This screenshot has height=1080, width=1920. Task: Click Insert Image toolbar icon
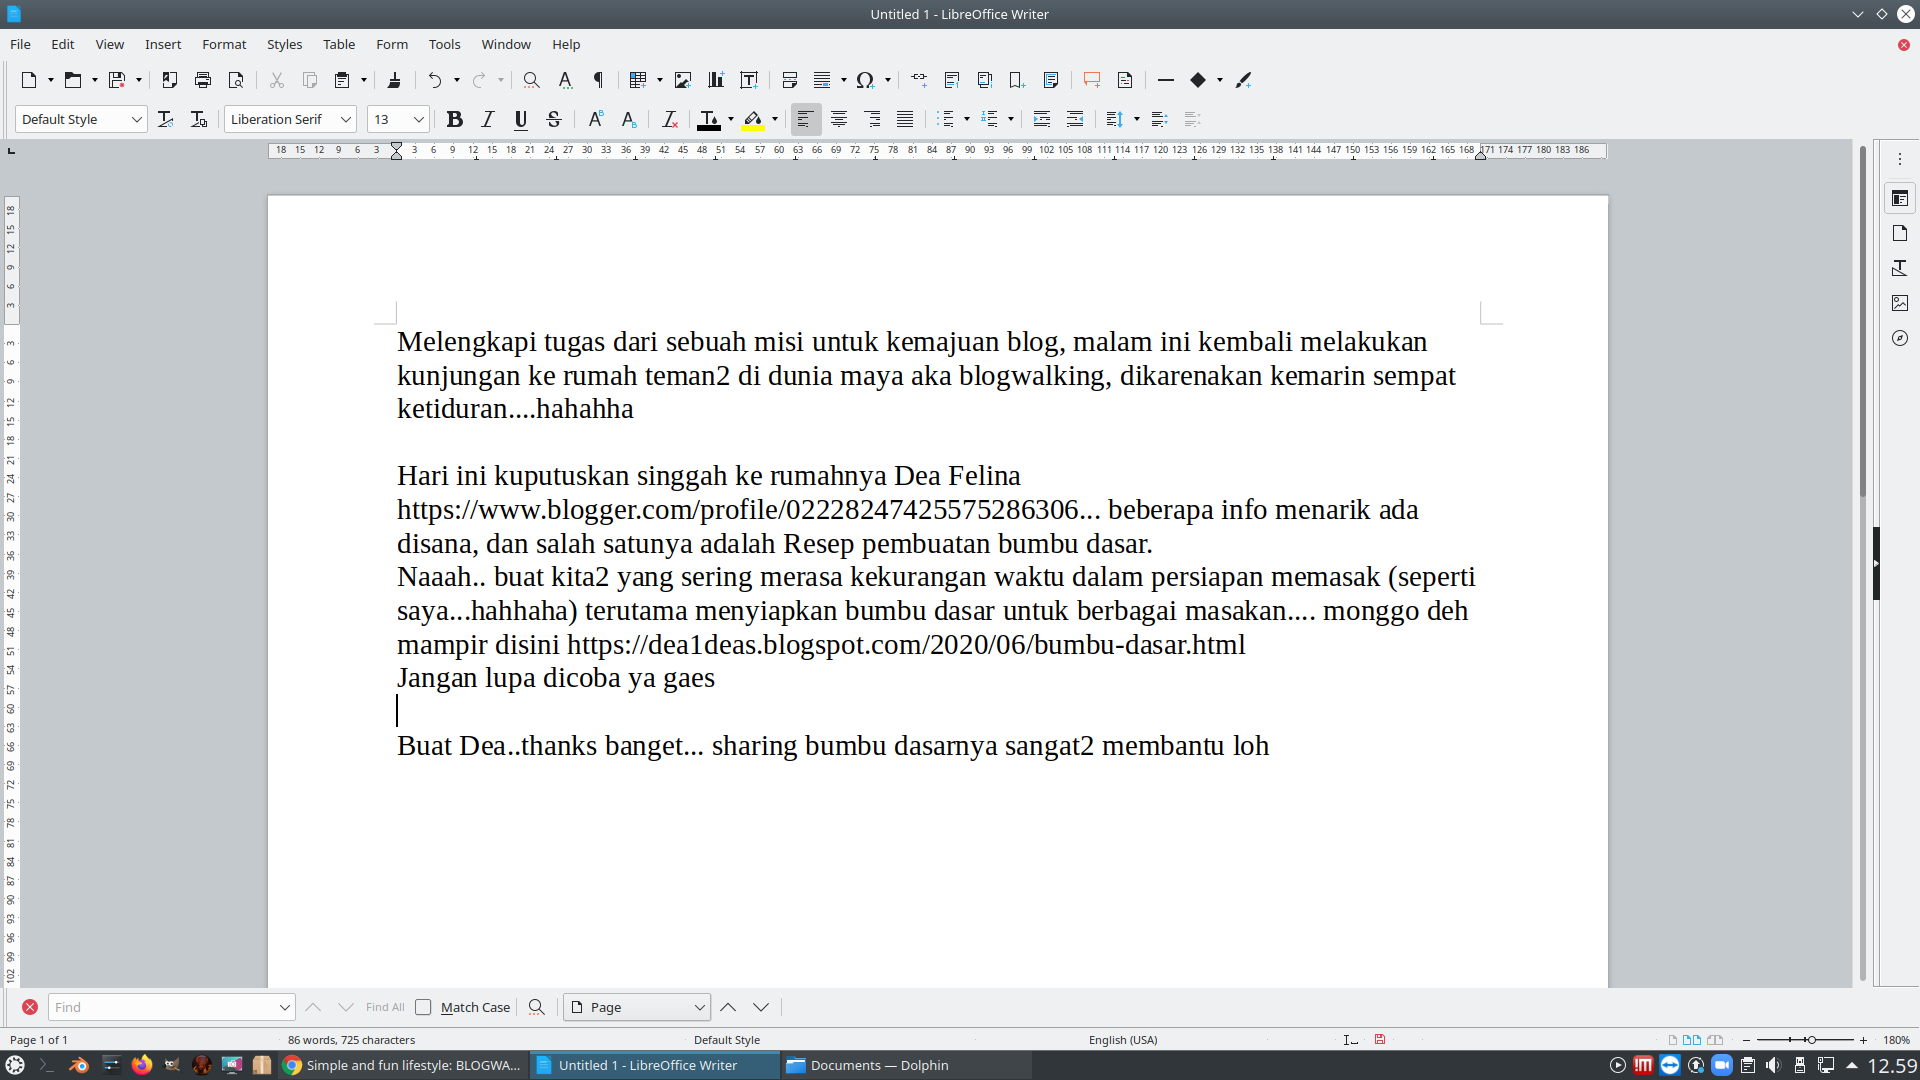pos(683,80)
